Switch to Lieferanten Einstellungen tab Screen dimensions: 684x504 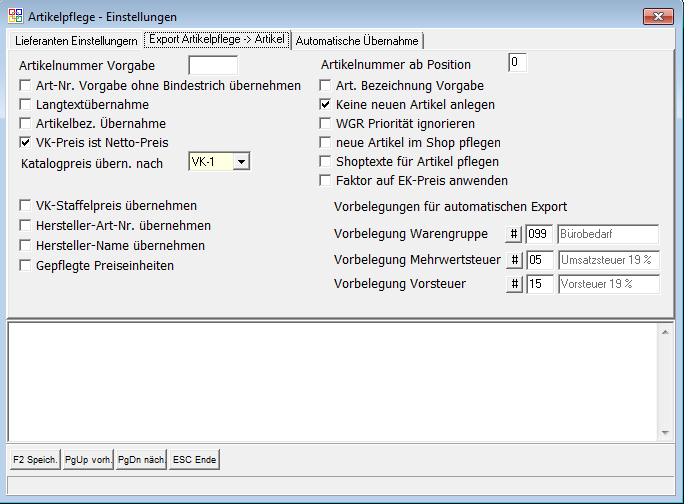coord(75,41)
